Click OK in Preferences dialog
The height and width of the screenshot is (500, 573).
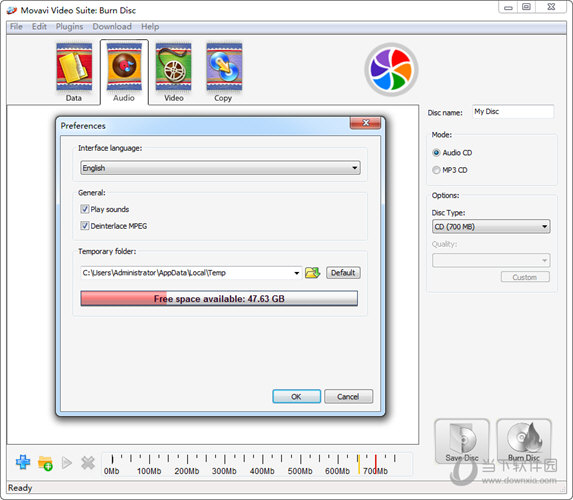pyautogui.click(x=296, y=397)
